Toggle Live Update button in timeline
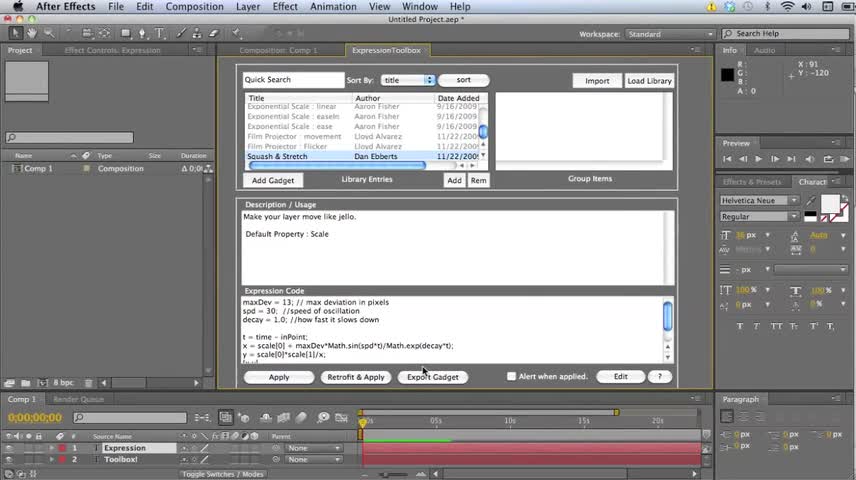The image size is (856, 480). click(x=225, y=418)
